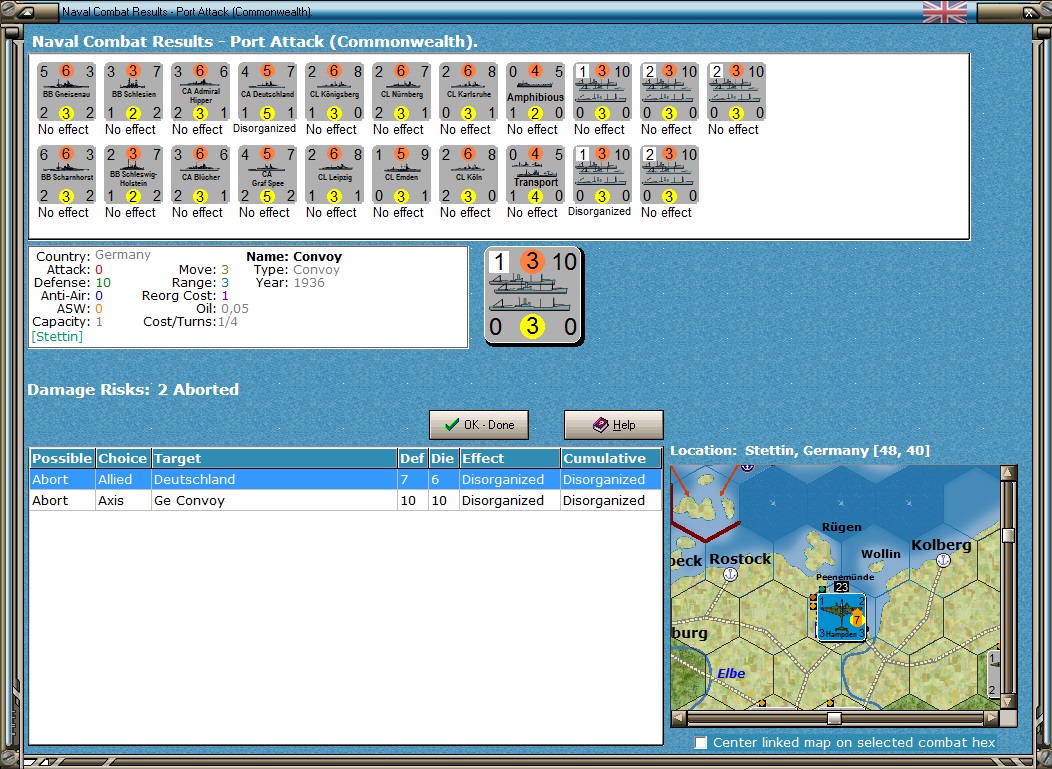
Task: Click map scroll up arrow
Action: point(1008,473)
